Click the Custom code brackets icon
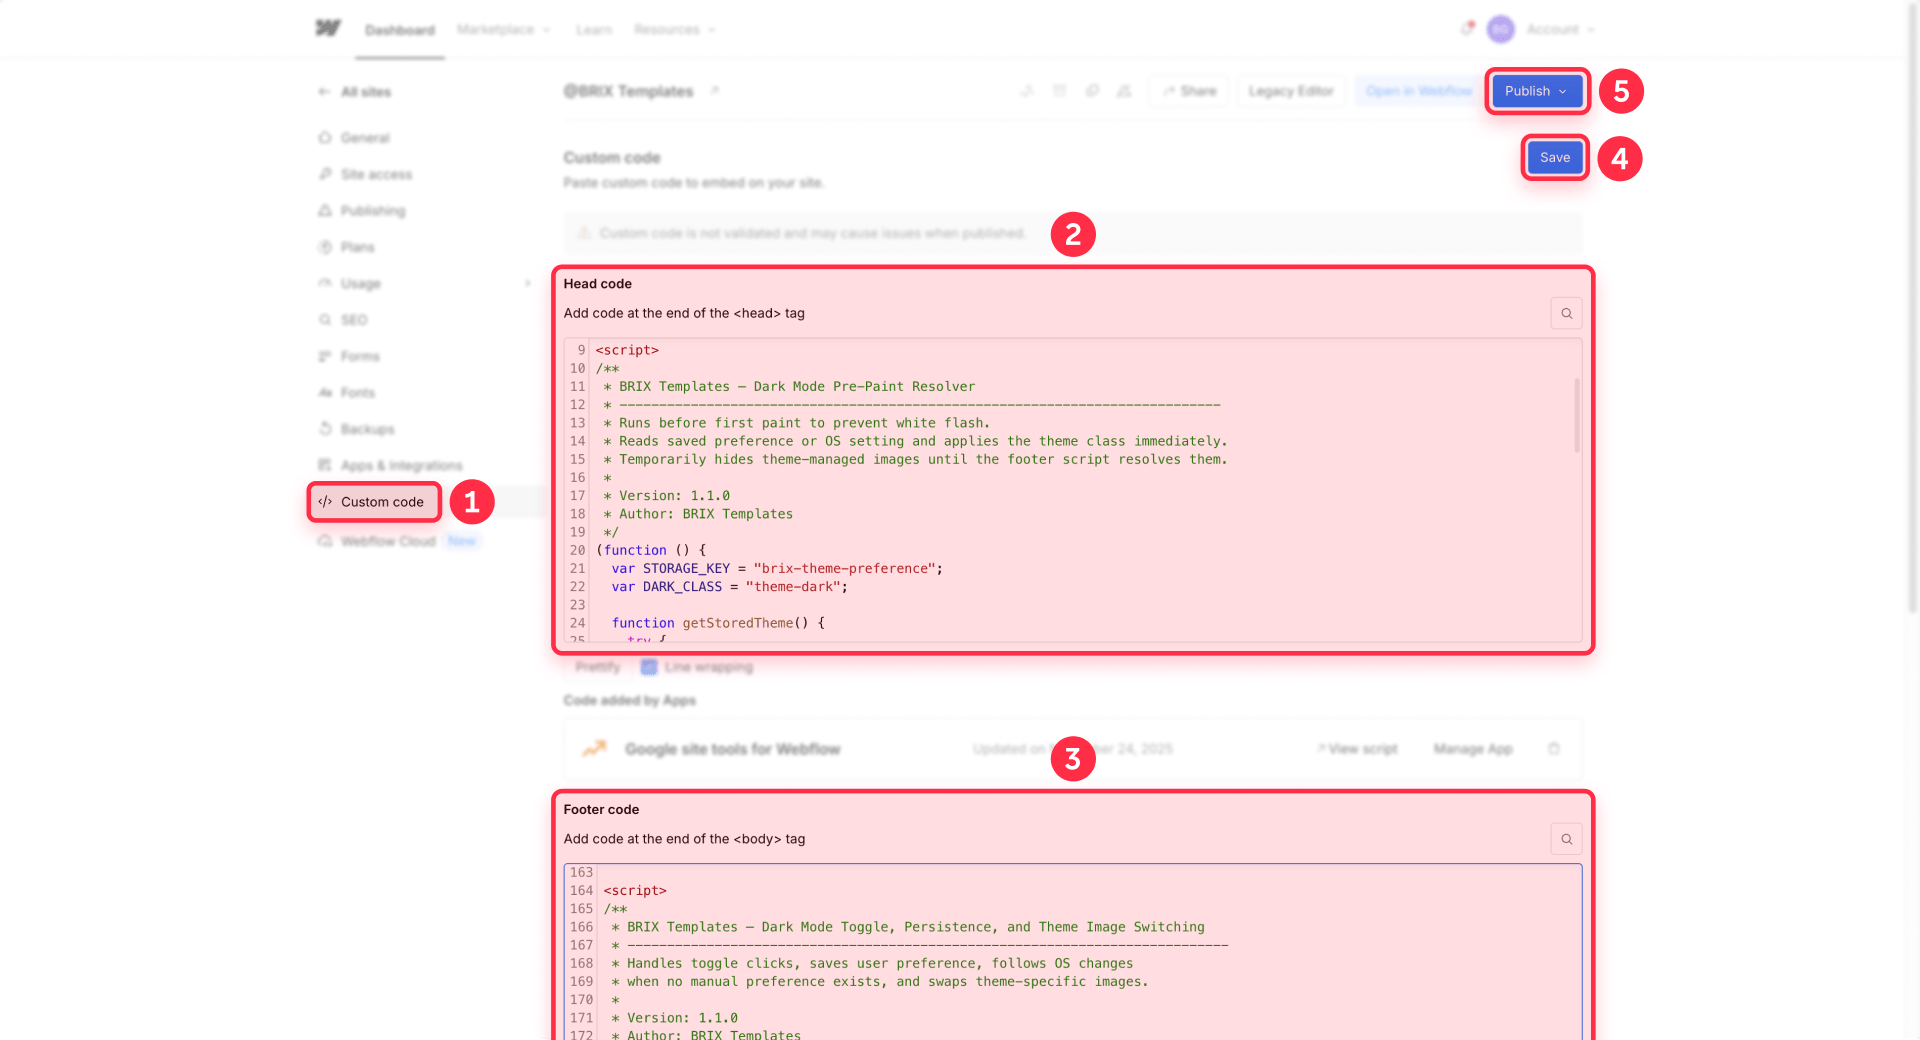Image resolution: width=1920 pixels, height=1040 pixels. pyautogui.click(x=325, y=502)
